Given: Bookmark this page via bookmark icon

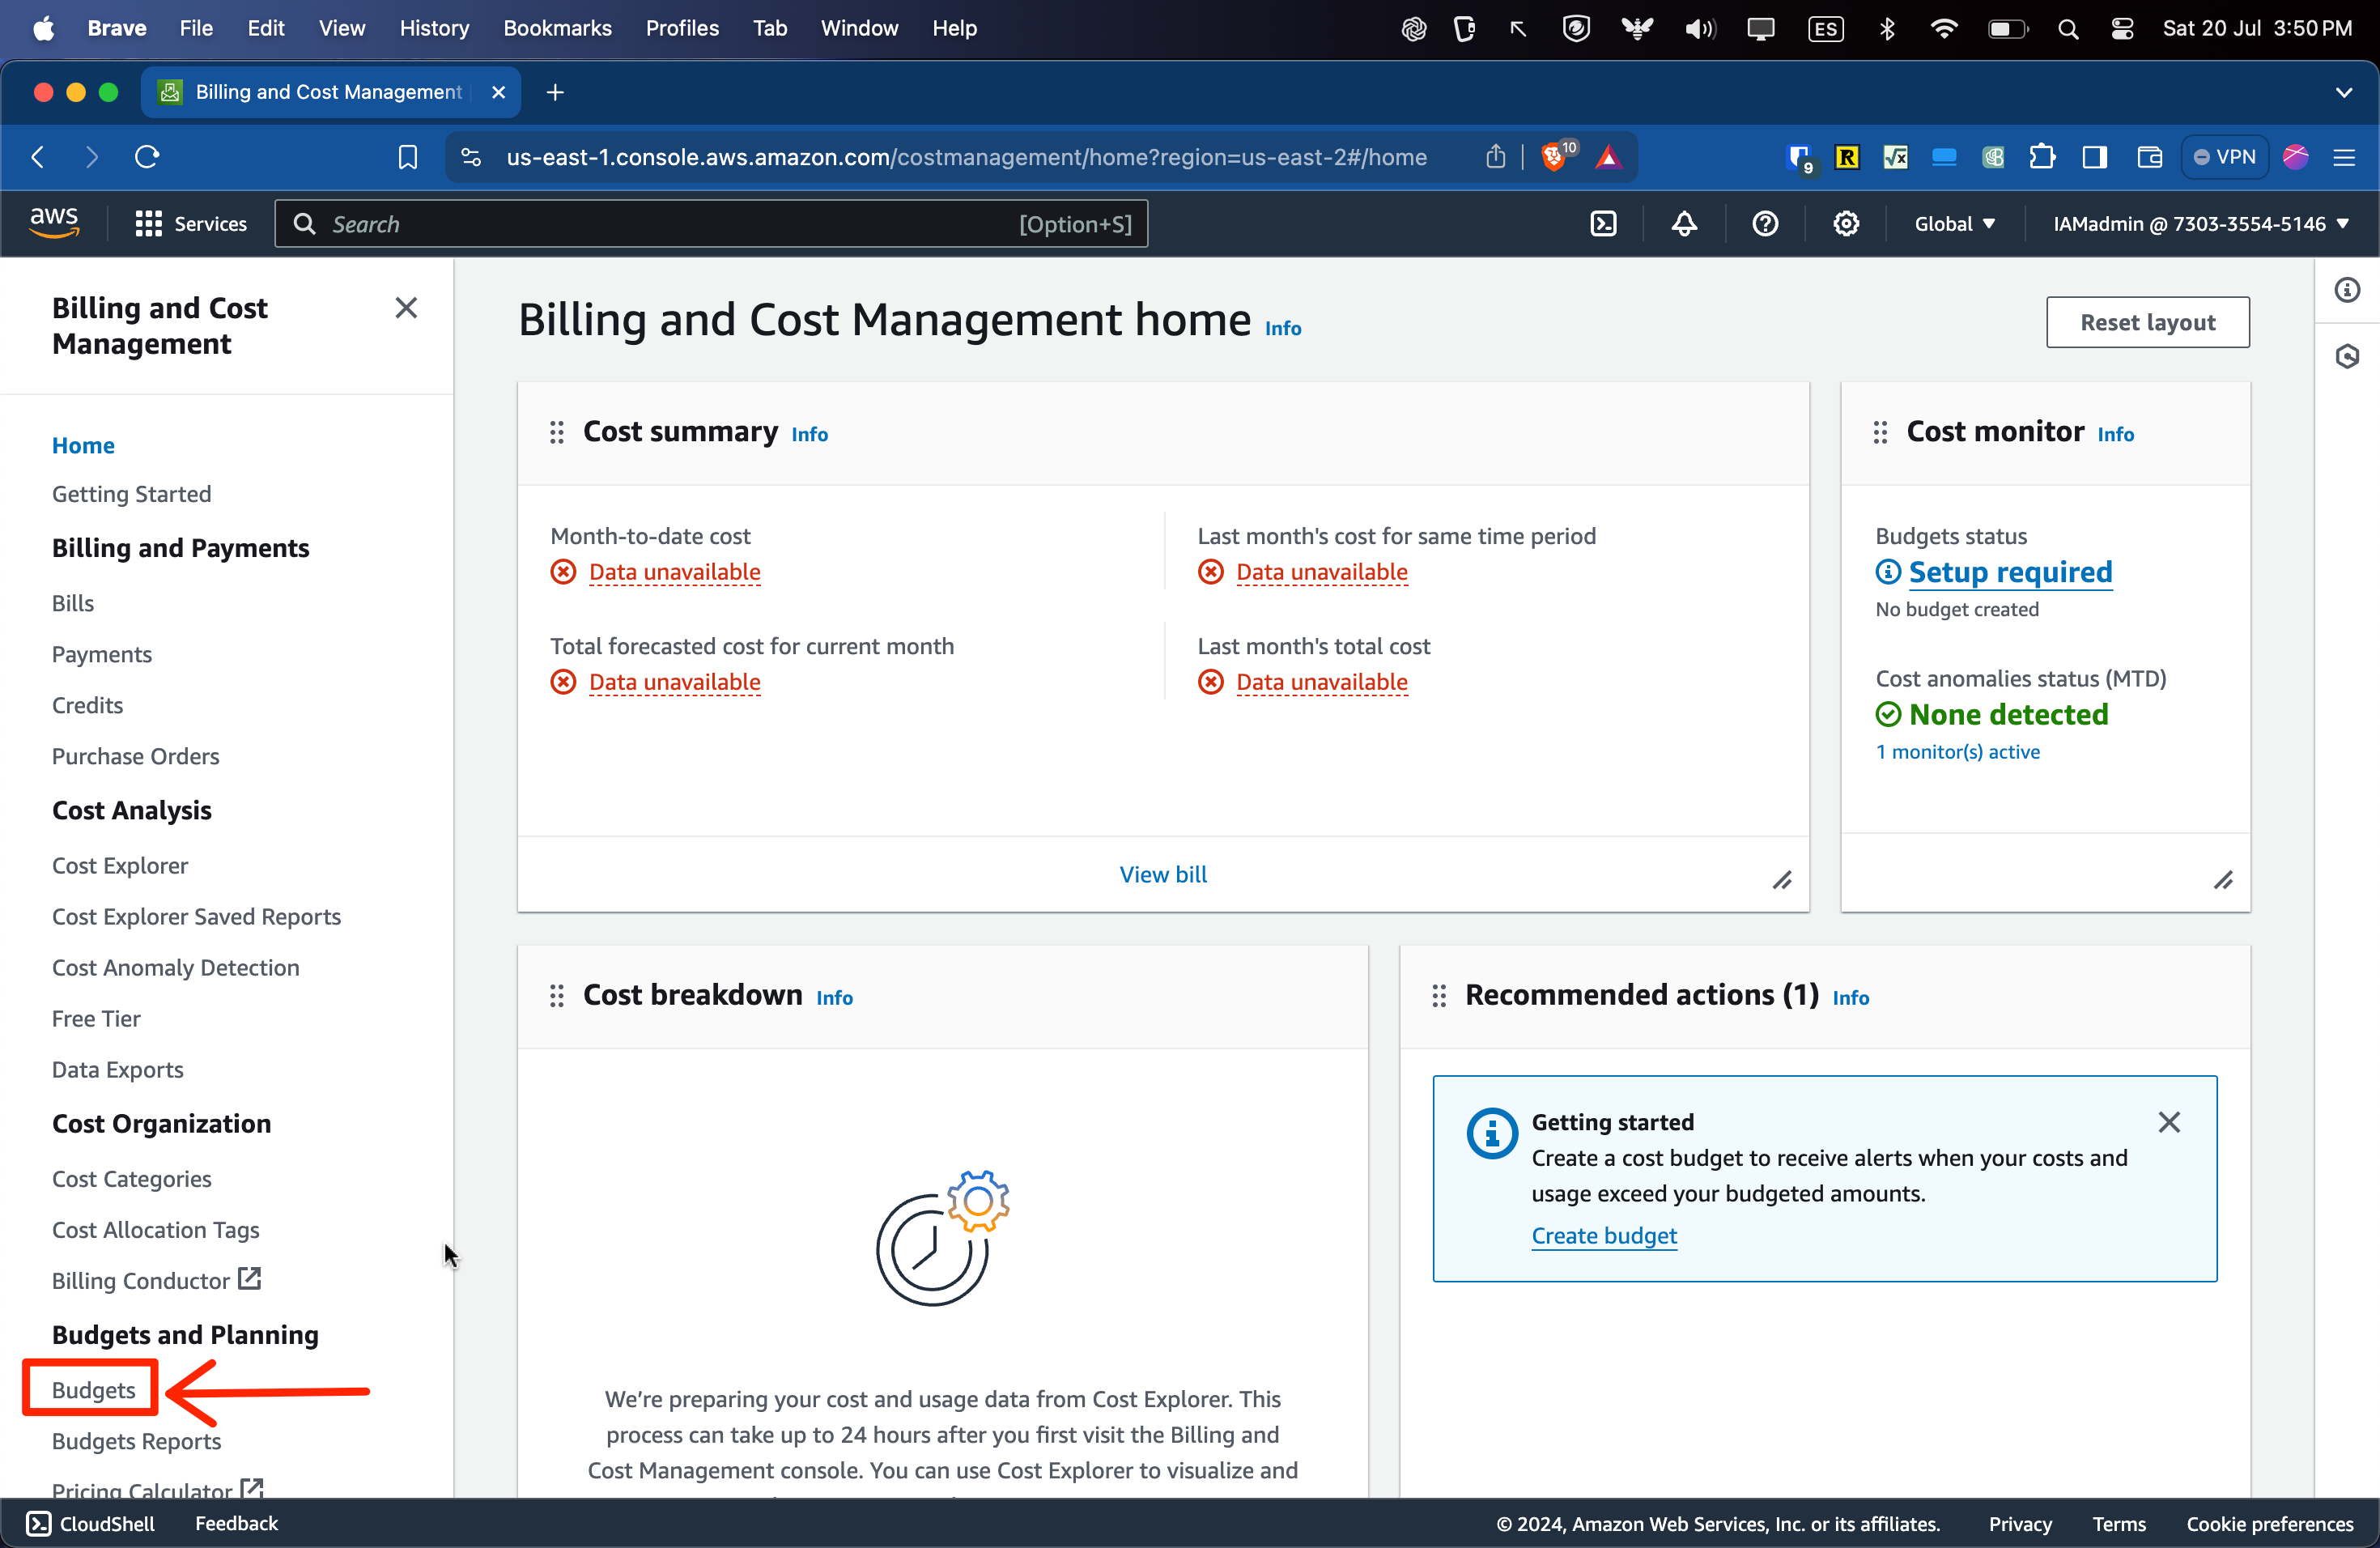Looking at the screenshot, I should click(407, 157).
